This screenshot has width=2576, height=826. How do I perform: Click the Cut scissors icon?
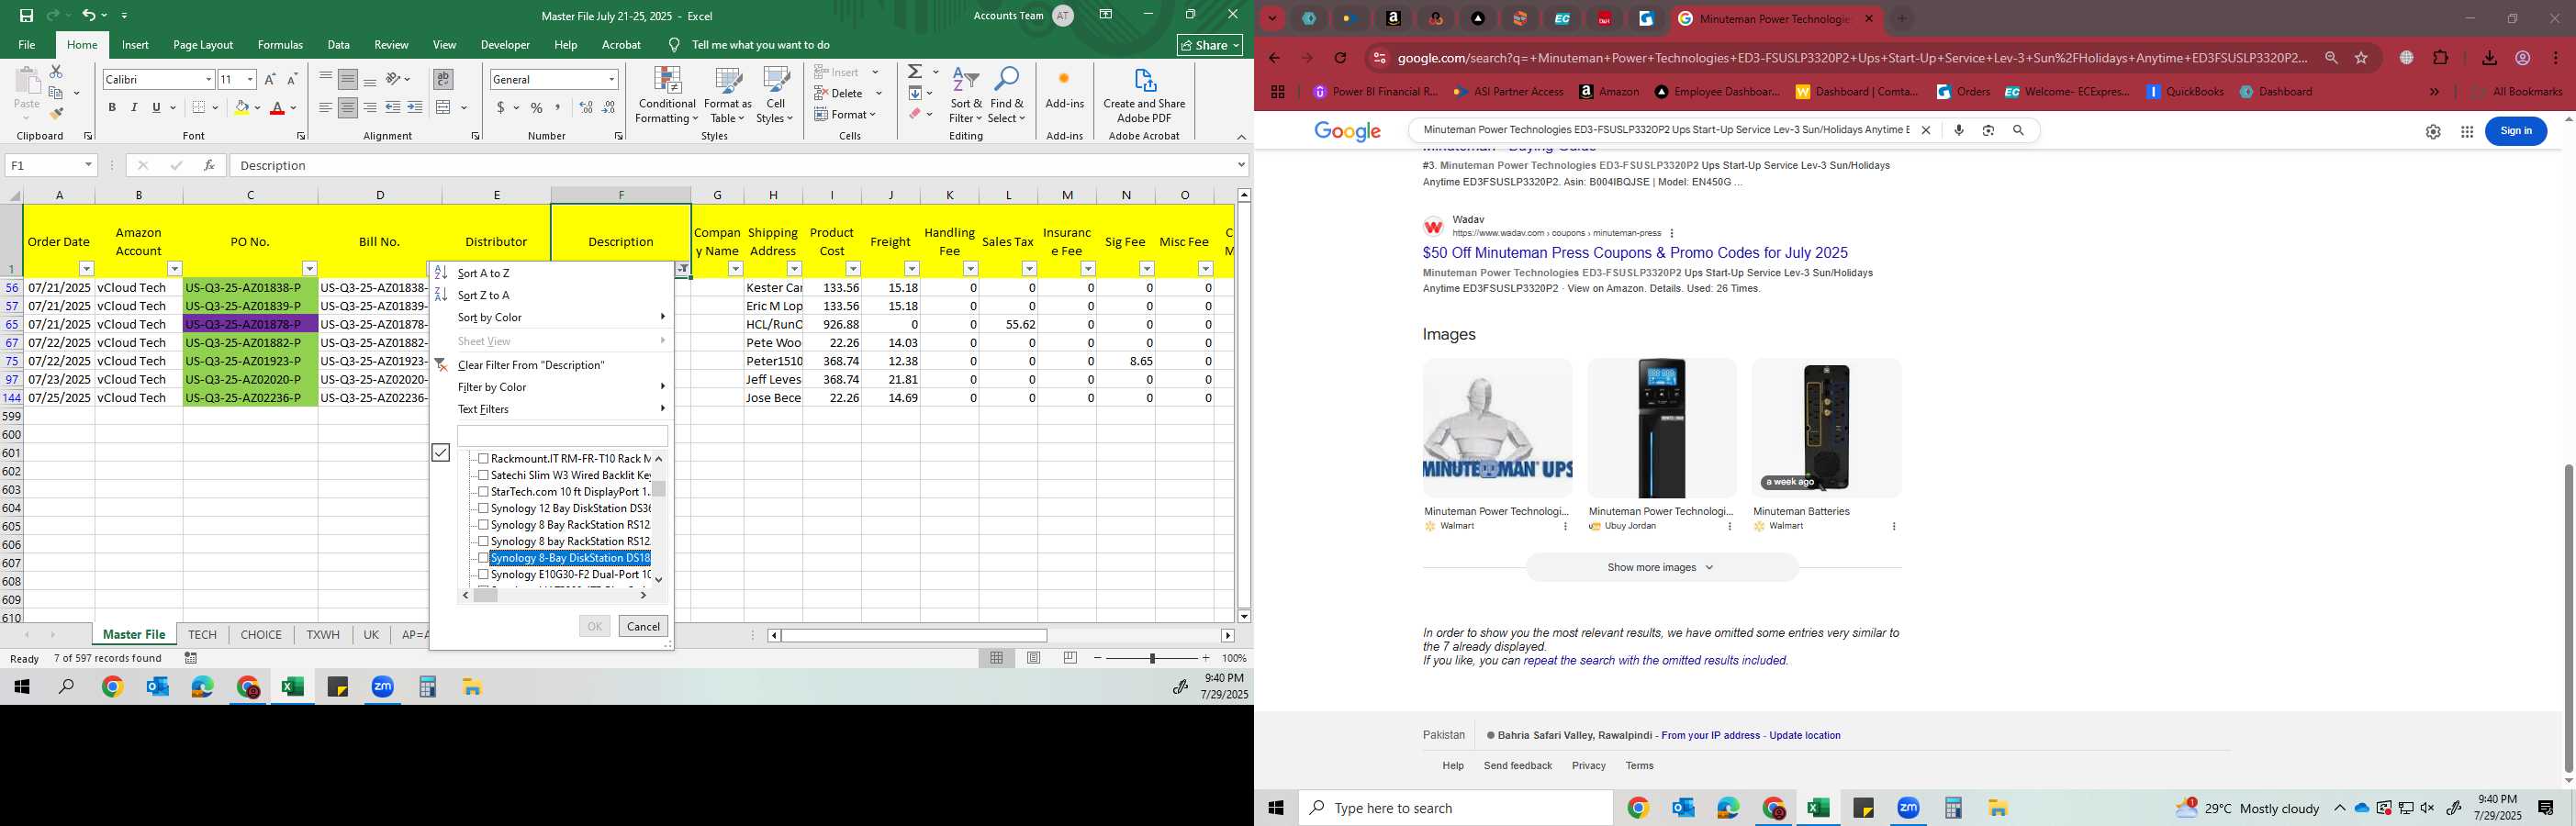click(x=56, y=72)
